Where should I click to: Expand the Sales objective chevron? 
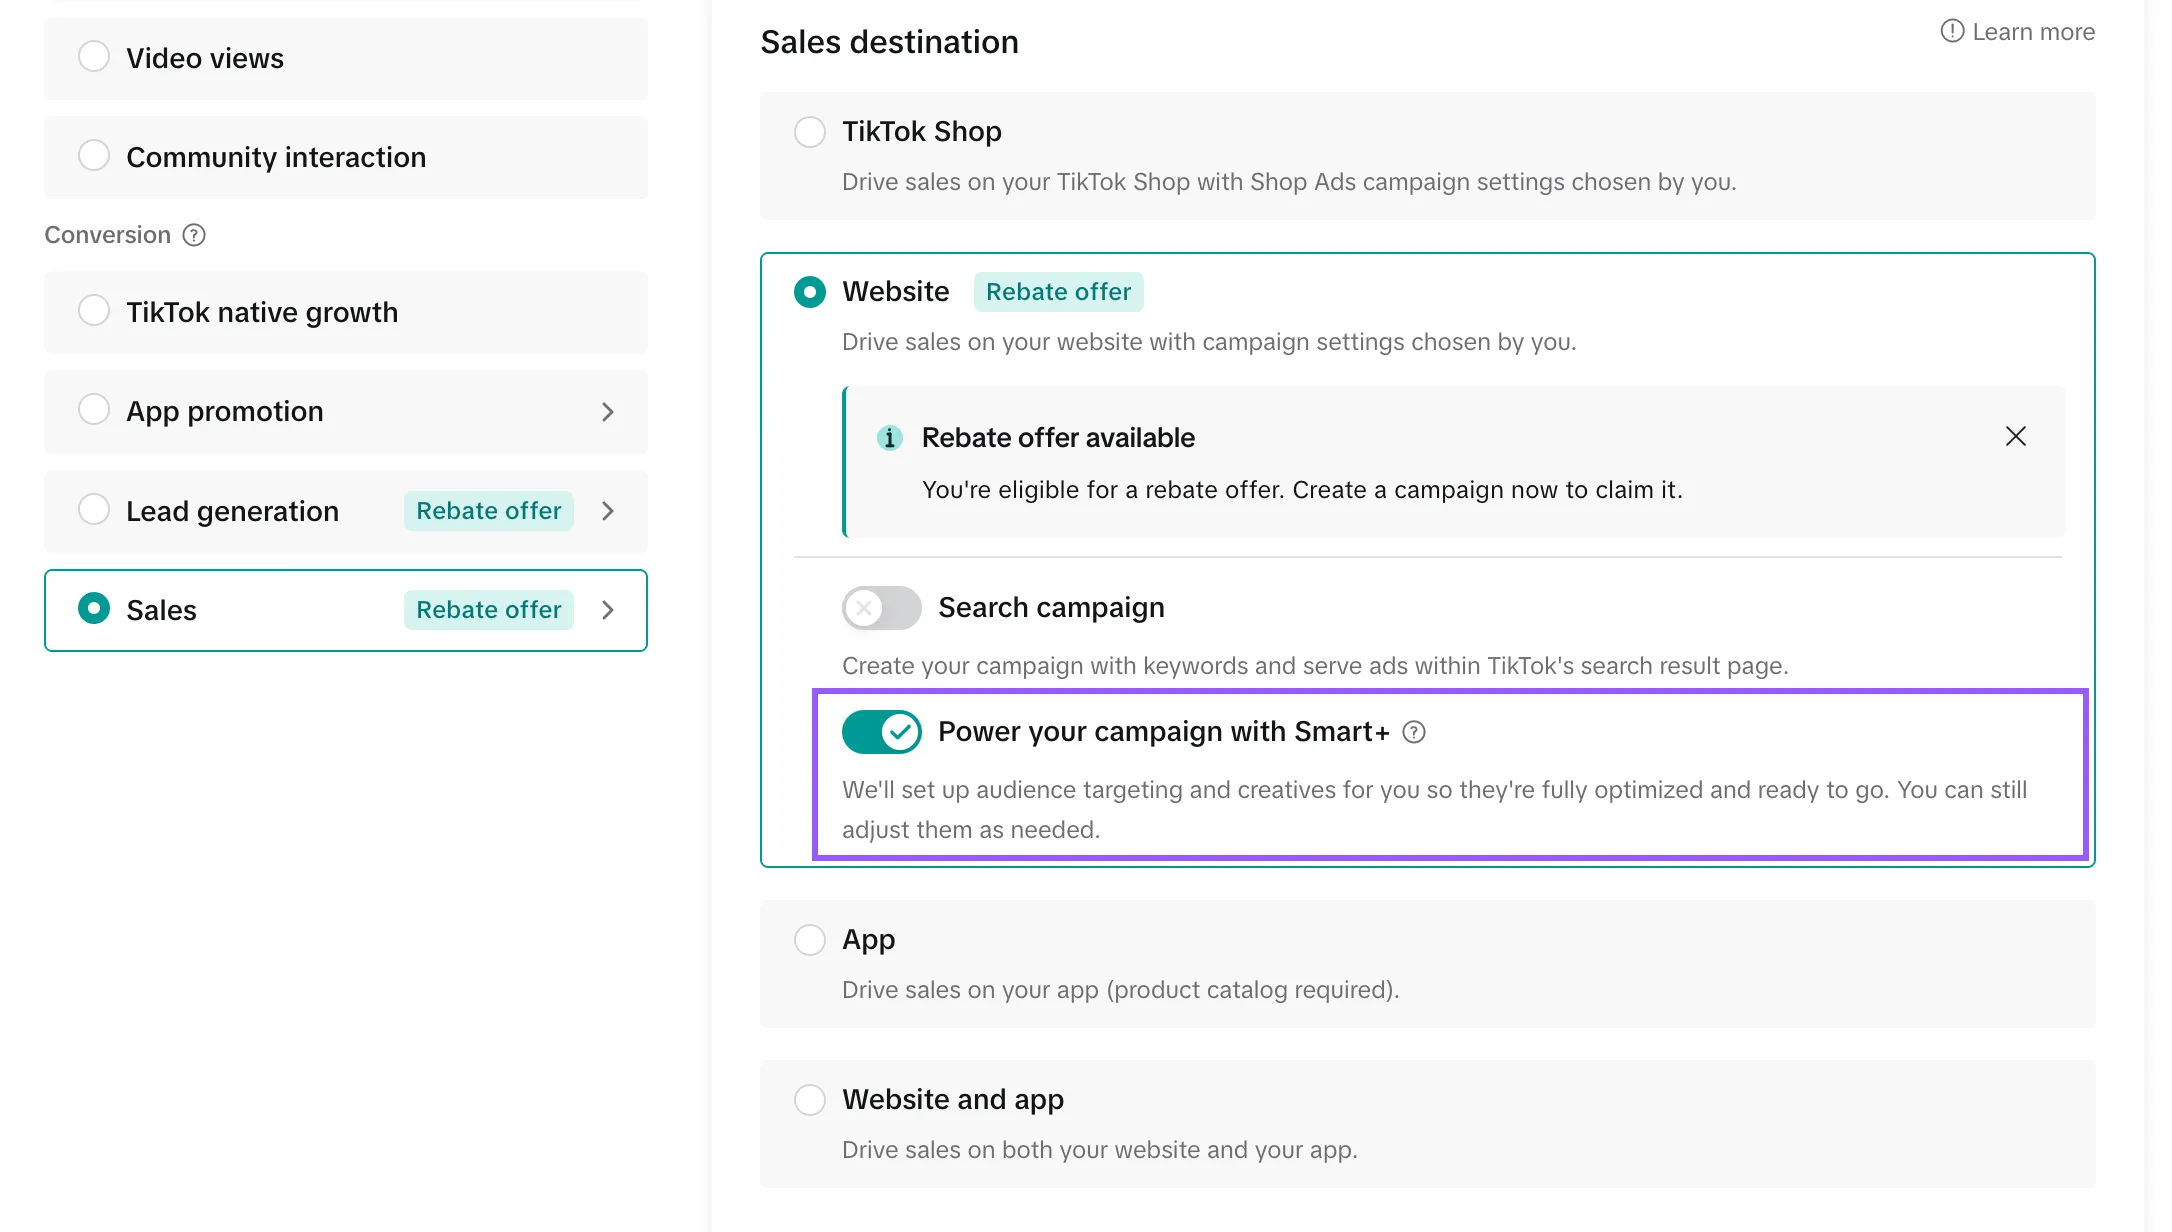coord(607,610)
